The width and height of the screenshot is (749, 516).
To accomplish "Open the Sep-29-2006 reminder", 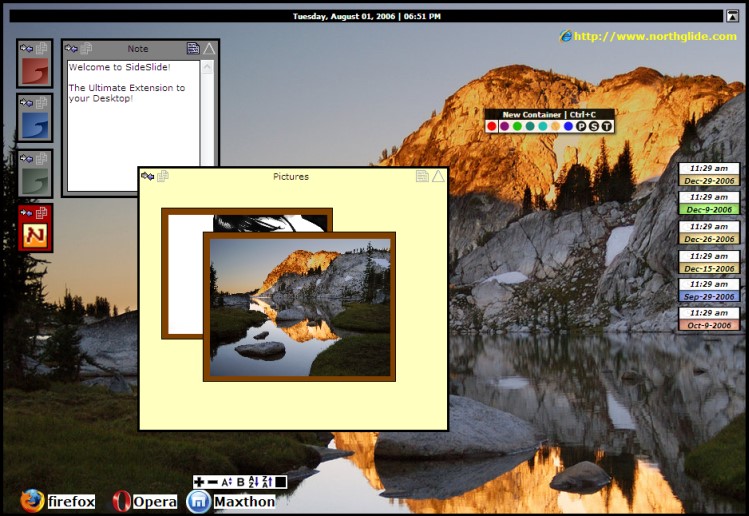I will [709, 290].
